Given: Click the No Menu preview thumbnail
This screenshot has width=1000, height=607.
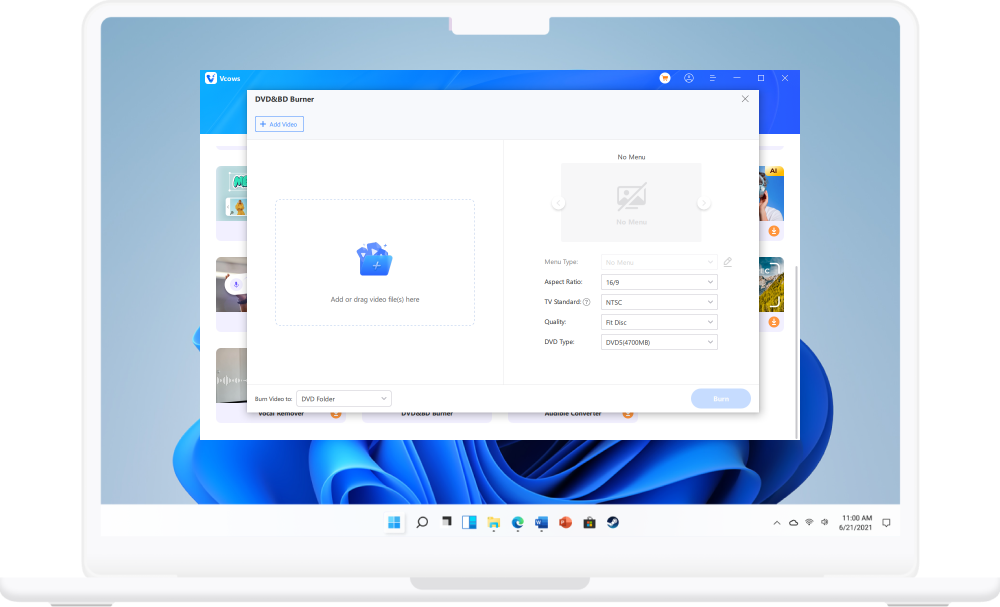Looking at the screenshot, I should coord(631,202).
